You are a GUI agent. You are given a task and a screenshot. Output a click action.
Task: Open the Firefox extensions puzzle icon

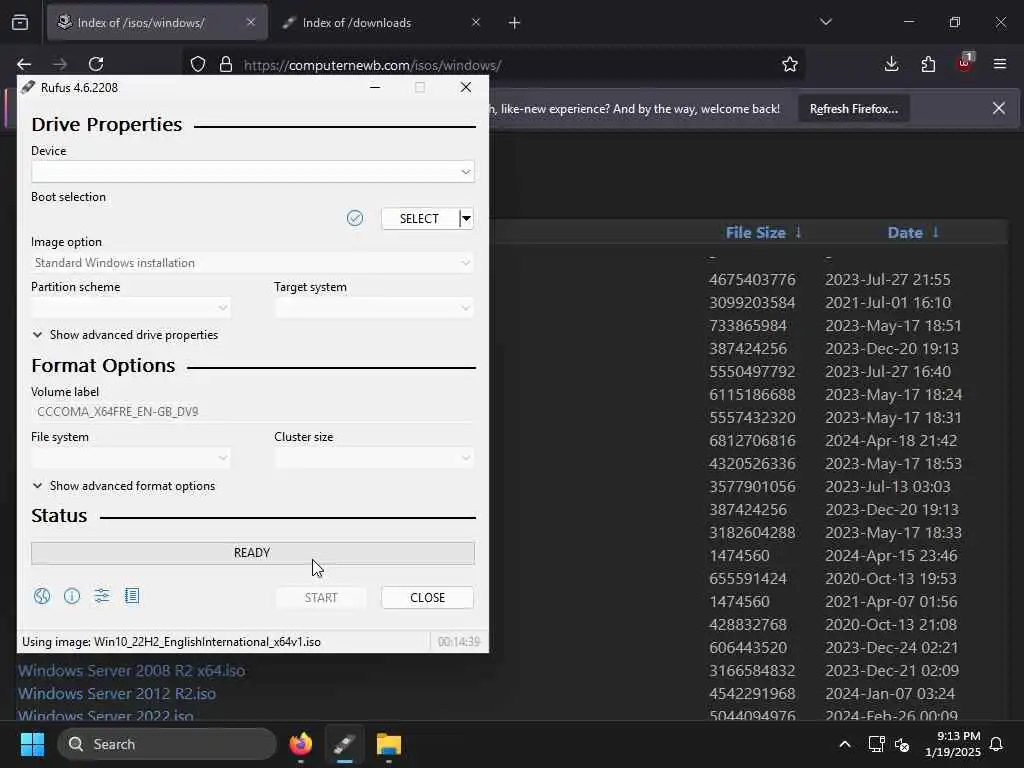[x=928, y=64]
